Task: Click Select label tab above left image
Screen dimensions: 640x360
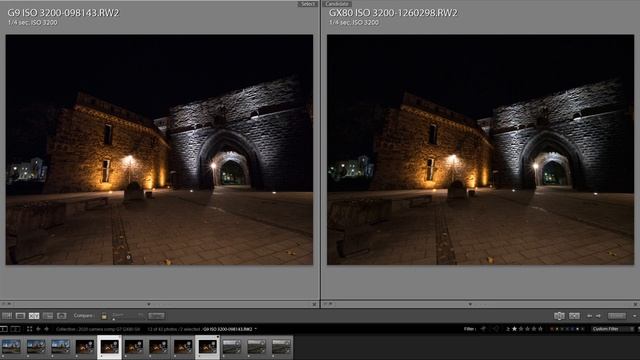Action: pyautogui.click(x=307, y=4)
